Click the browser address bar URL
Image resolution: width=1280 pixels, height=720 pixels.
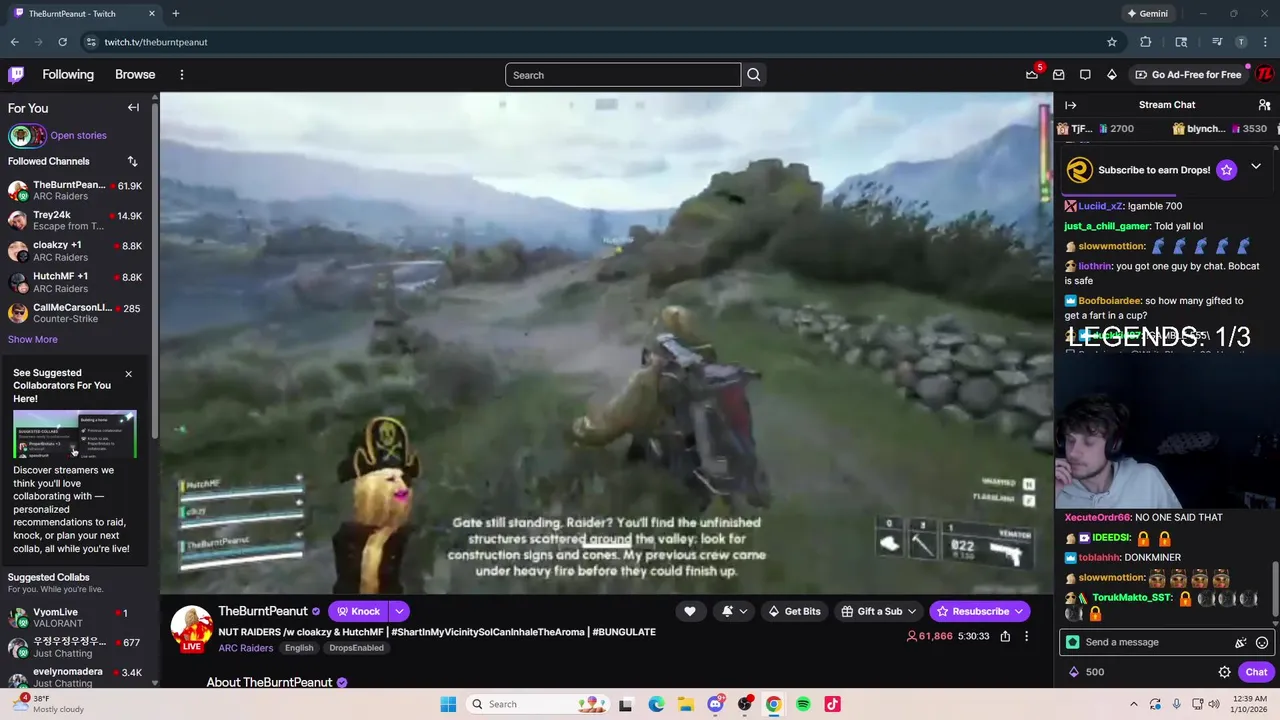(156, 42)
